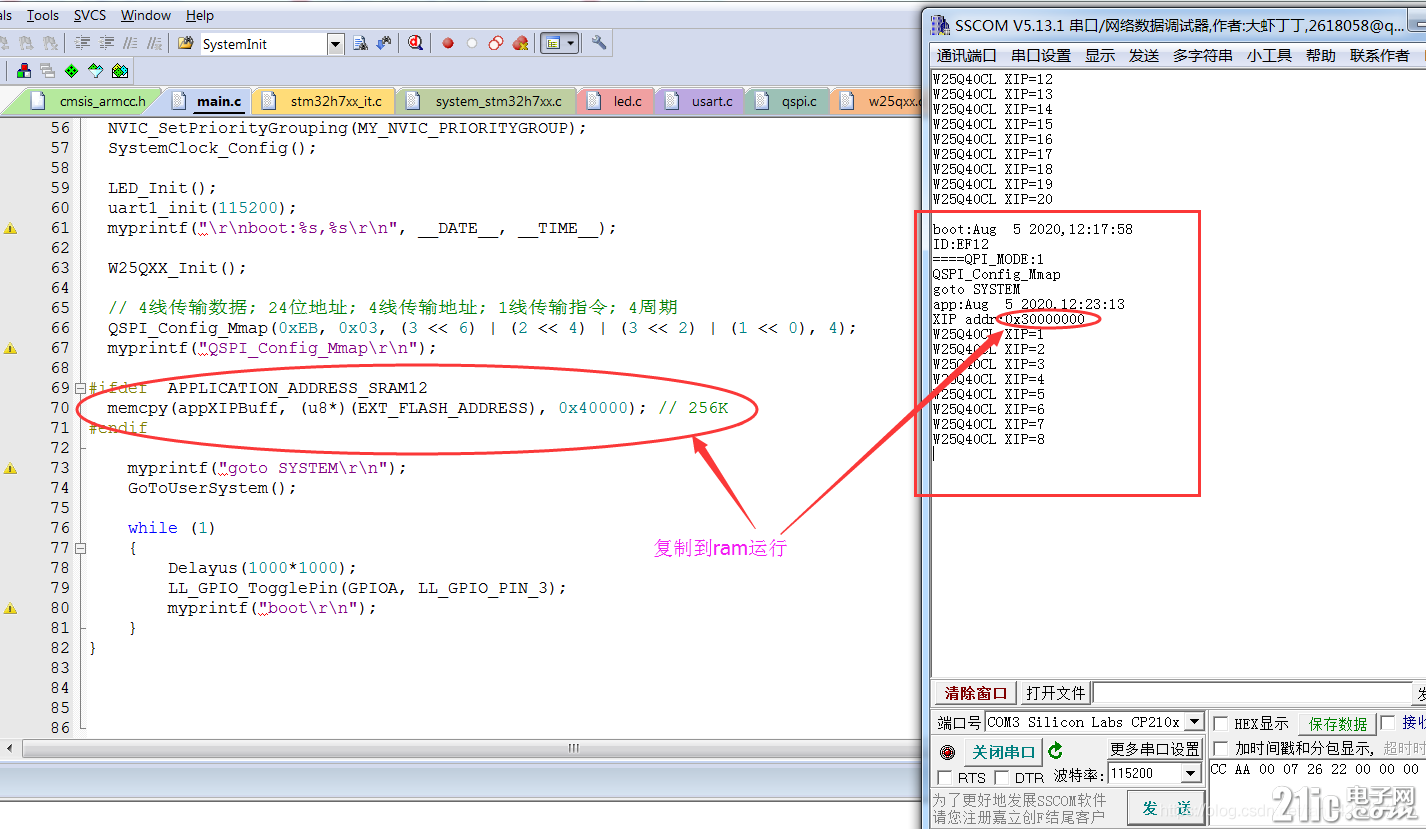
Task: Open the SystemInit search combo dropdown arrow
Action: (336, 44)
